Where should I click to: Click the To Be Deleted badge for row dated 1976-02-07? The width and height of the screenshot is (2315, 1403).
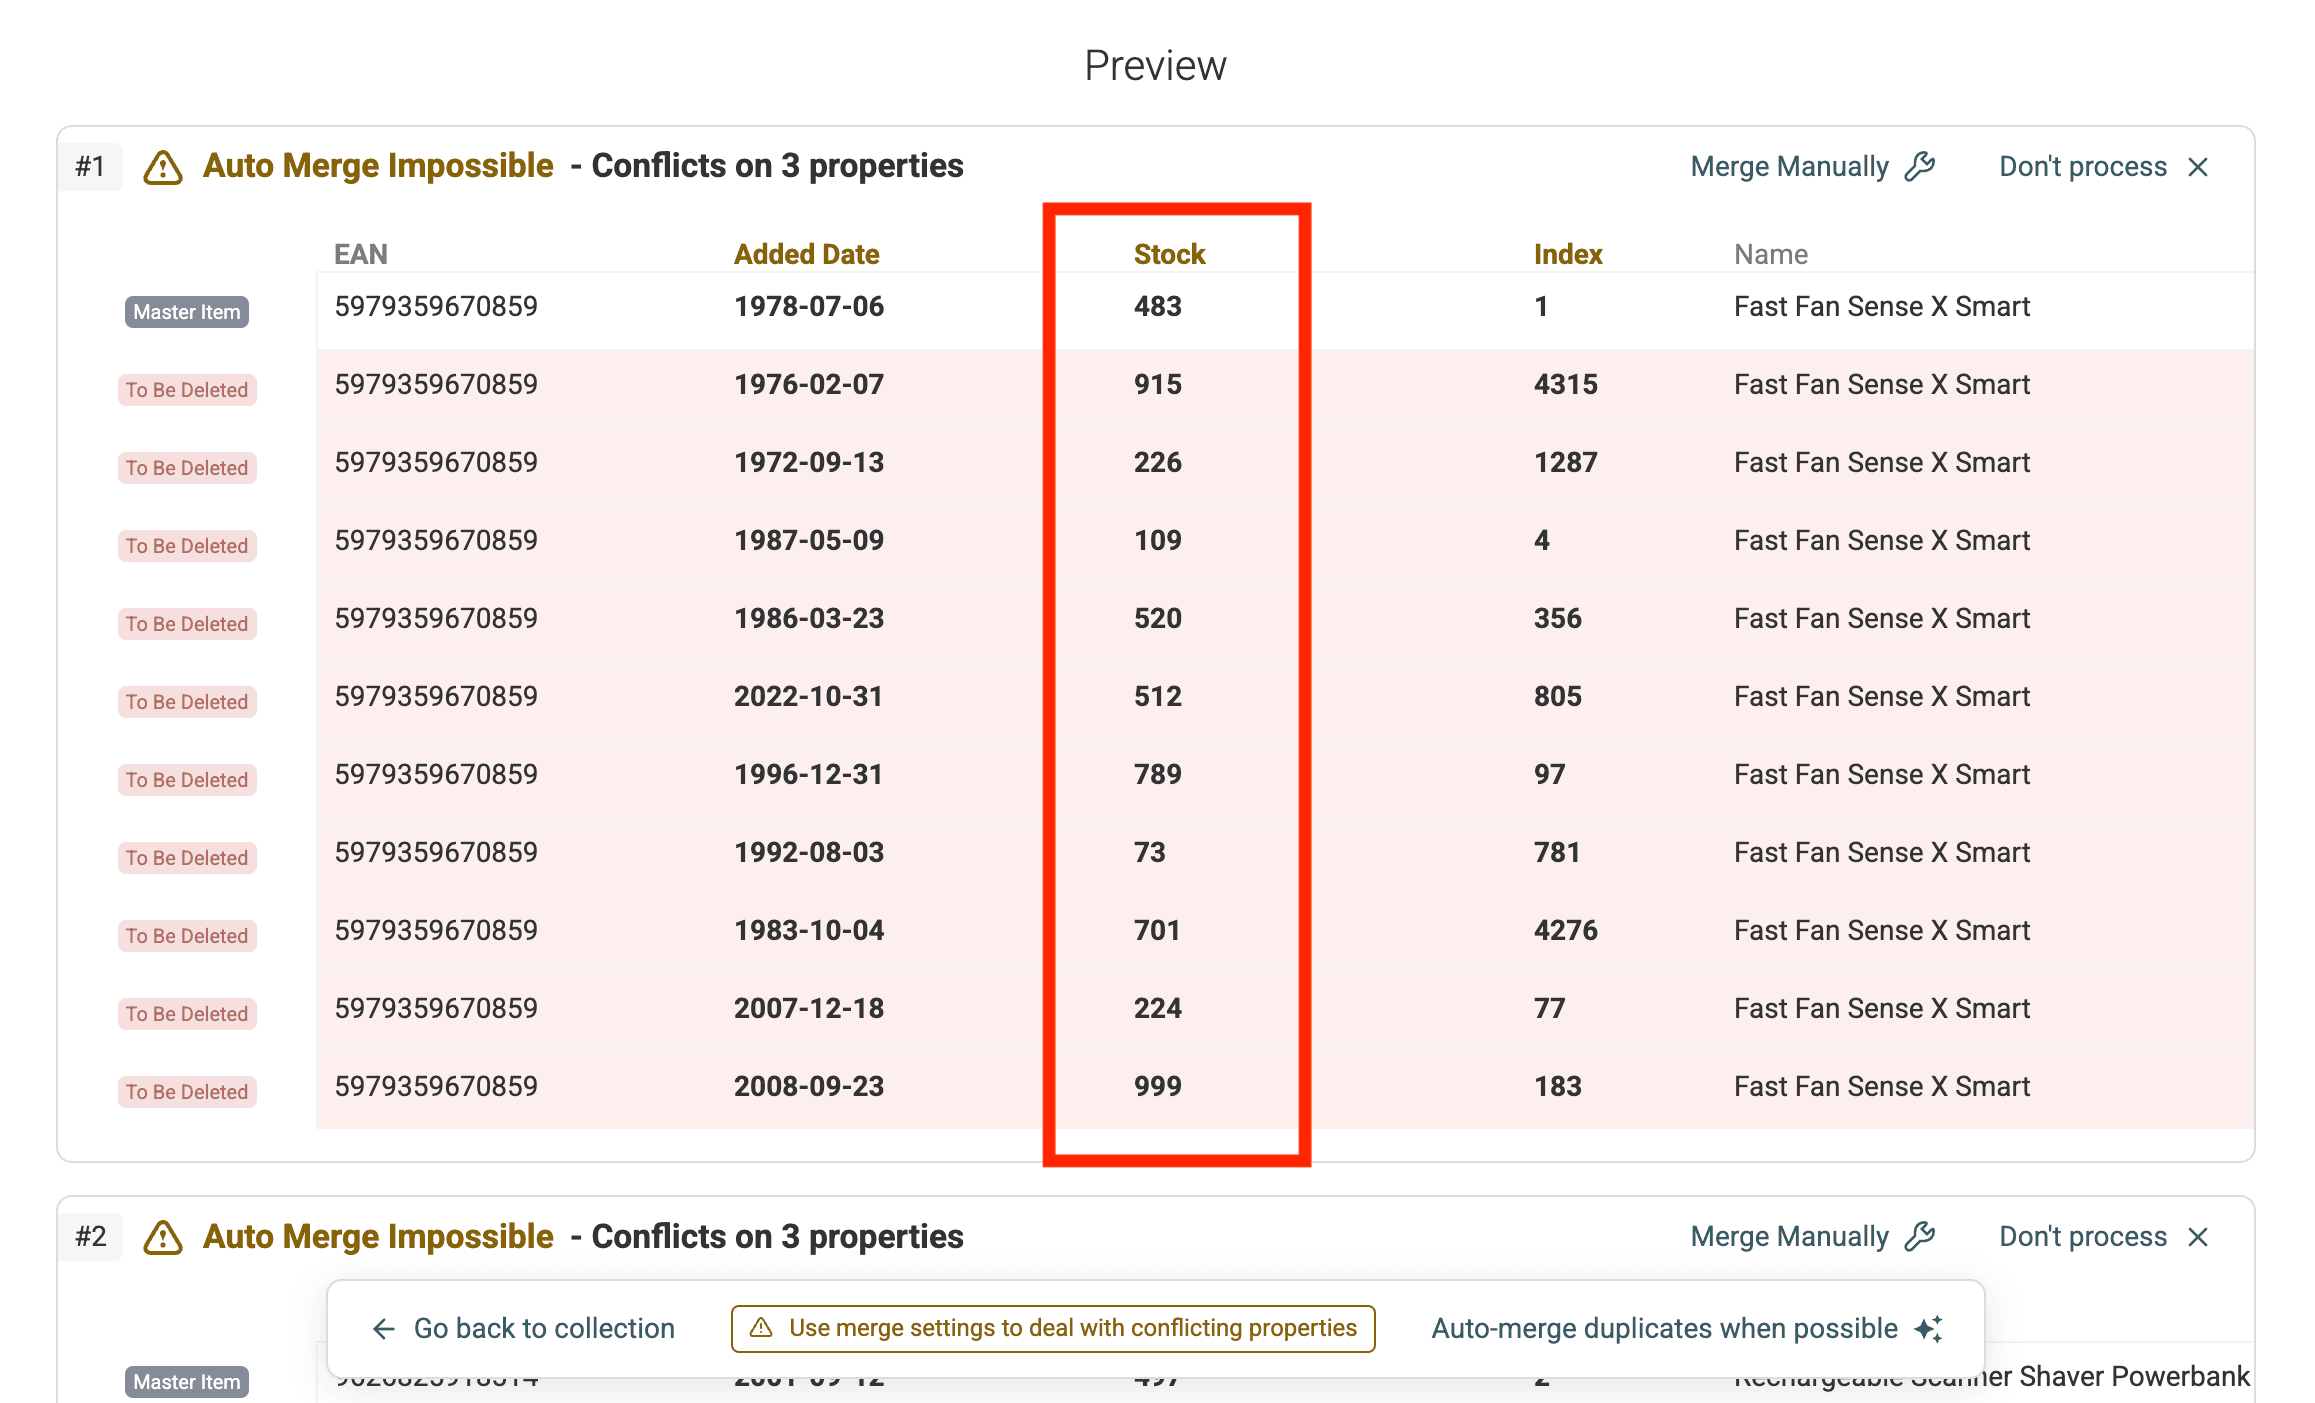click(187, 390)
